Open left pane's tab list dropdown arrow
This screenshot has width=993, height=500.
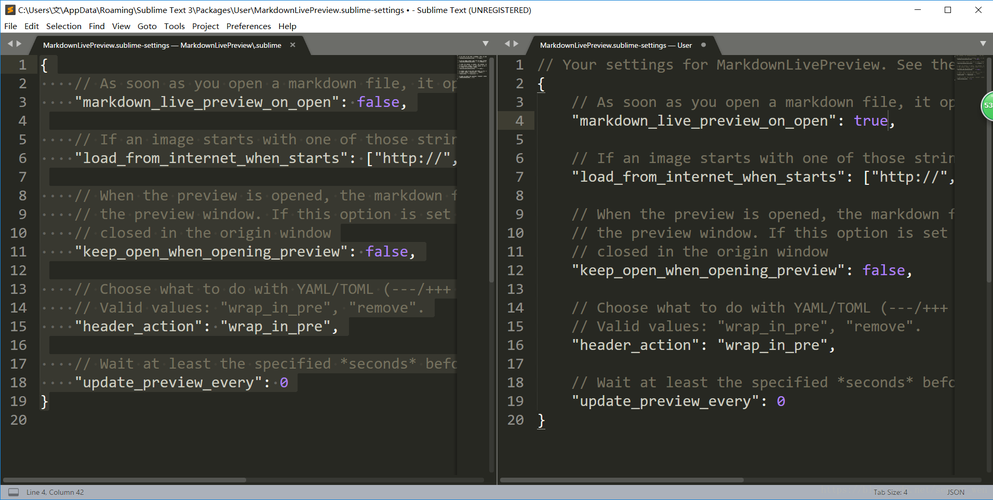(x=486, y=45)
